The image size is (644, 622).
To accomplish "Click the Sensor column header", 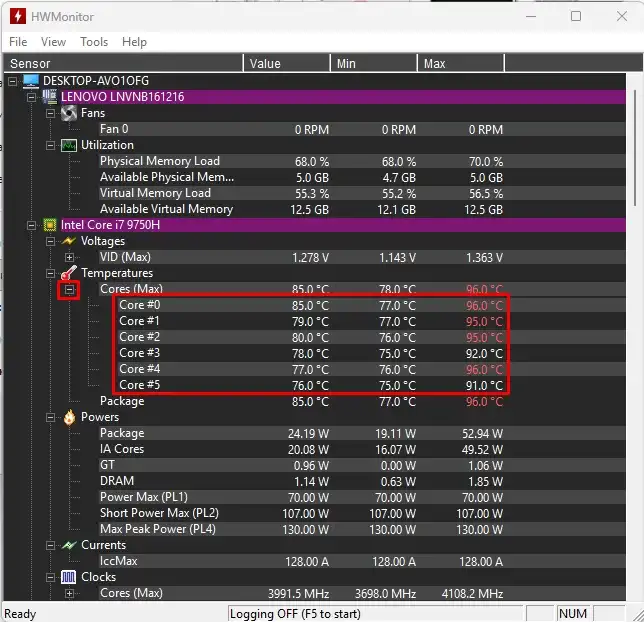I will pos(123,64).
